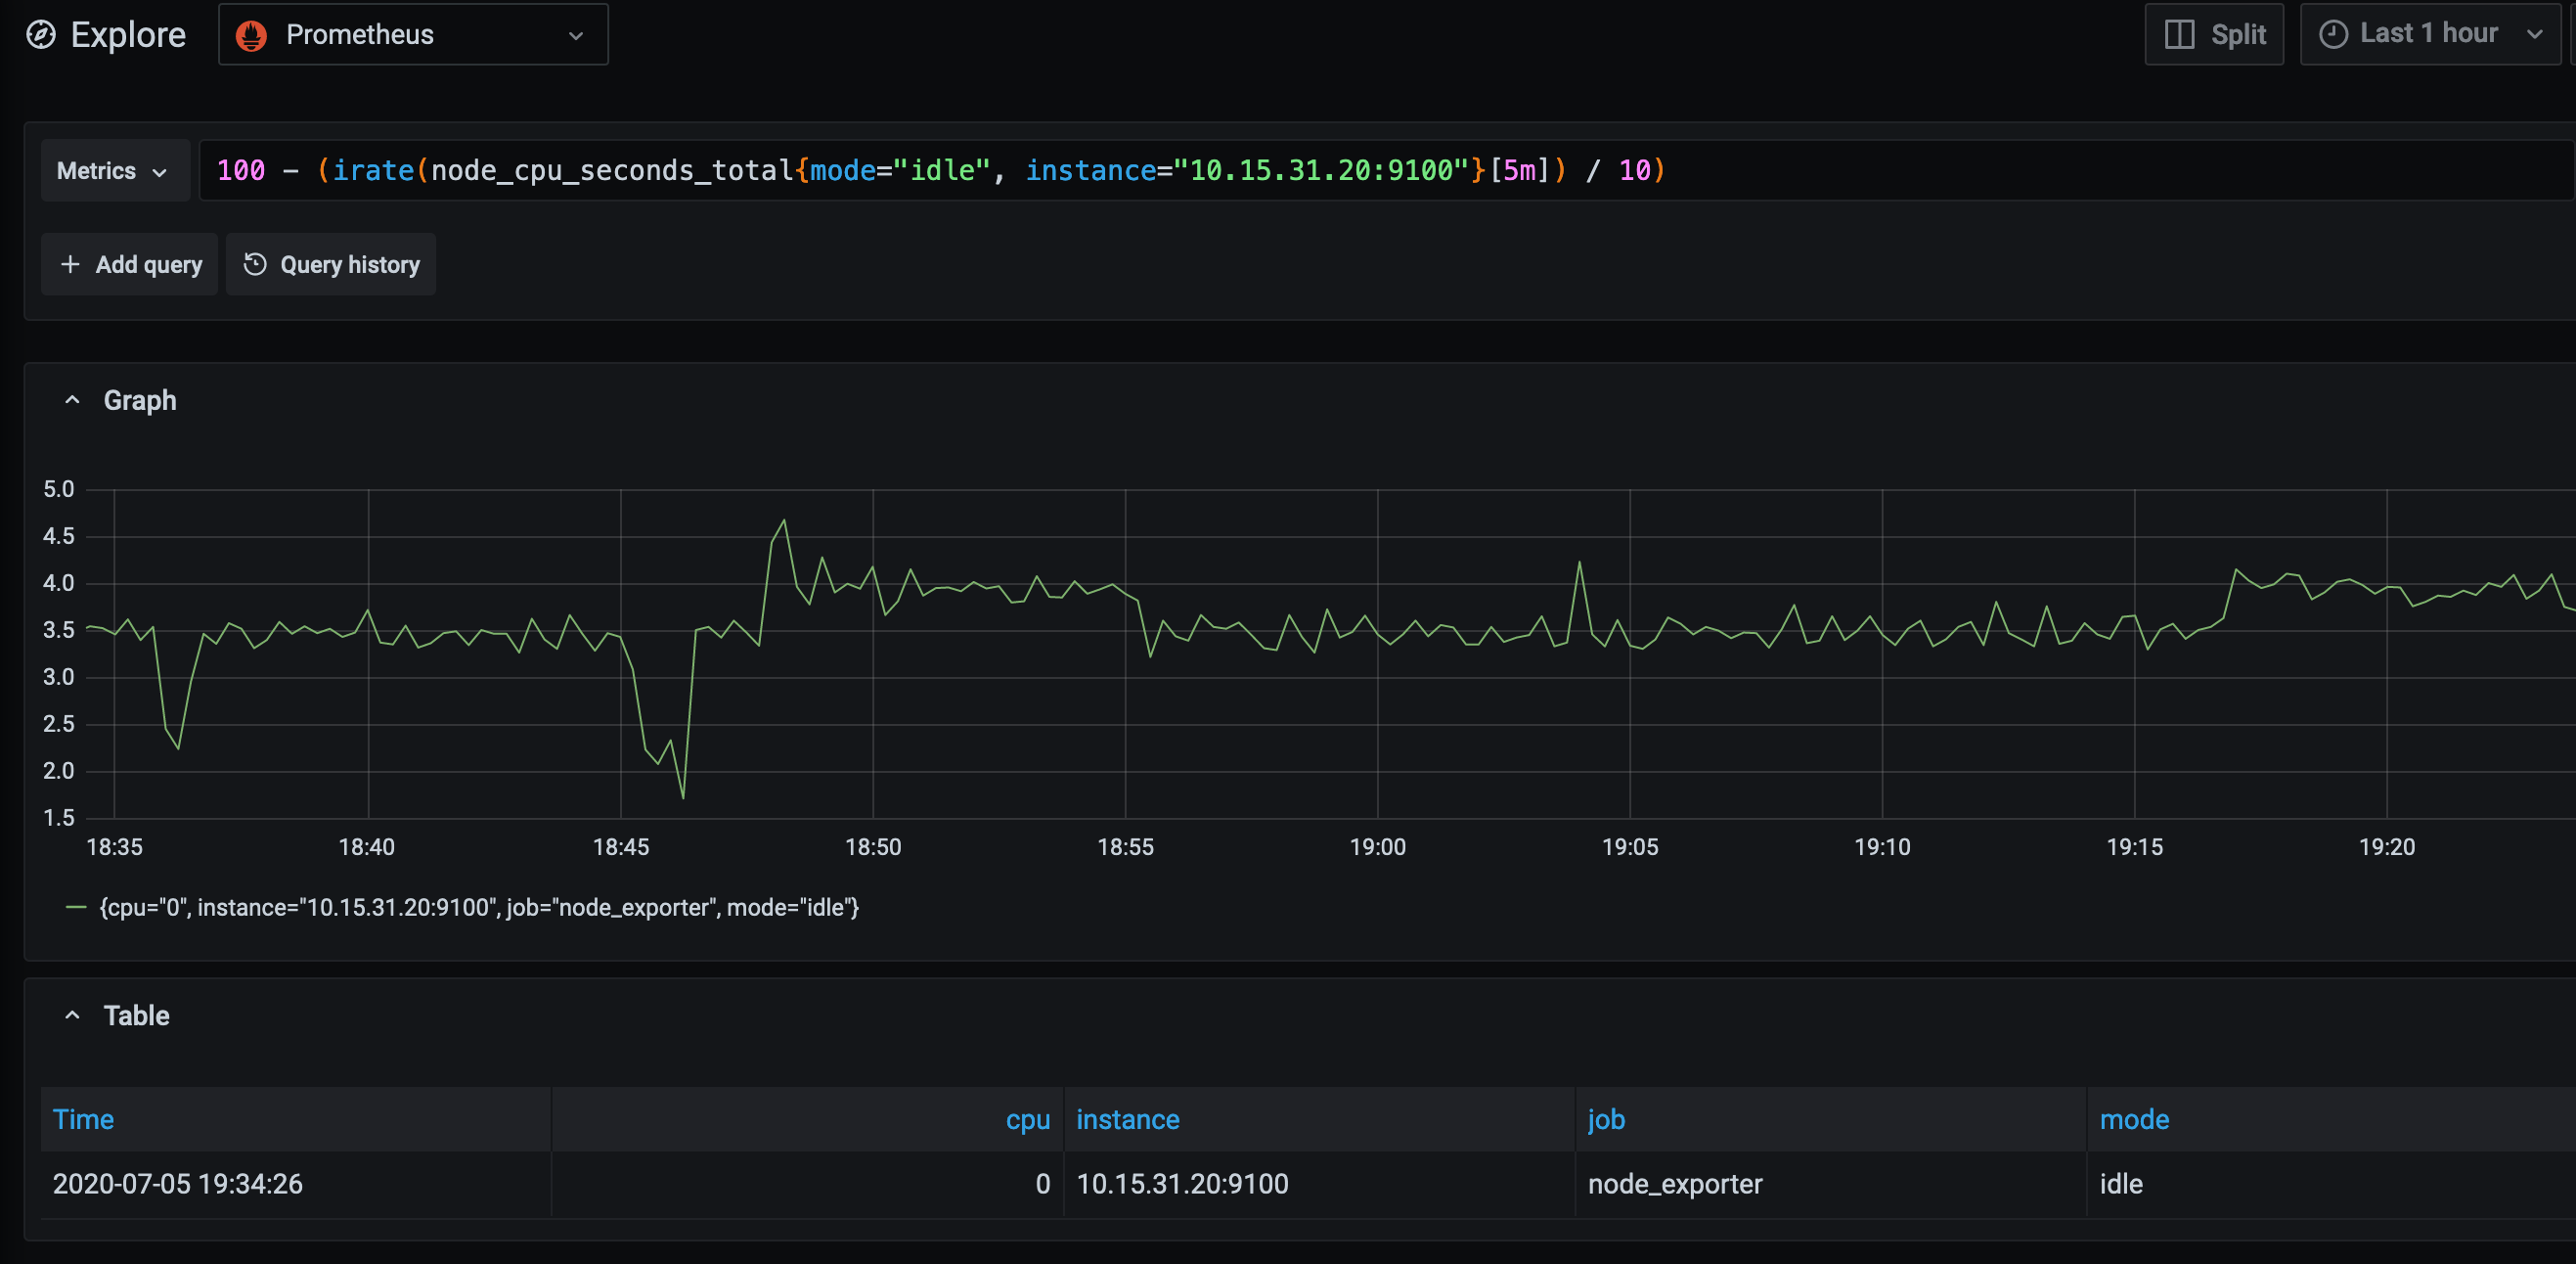Click inside the PromQL query input field

(x=1200, y=170)
